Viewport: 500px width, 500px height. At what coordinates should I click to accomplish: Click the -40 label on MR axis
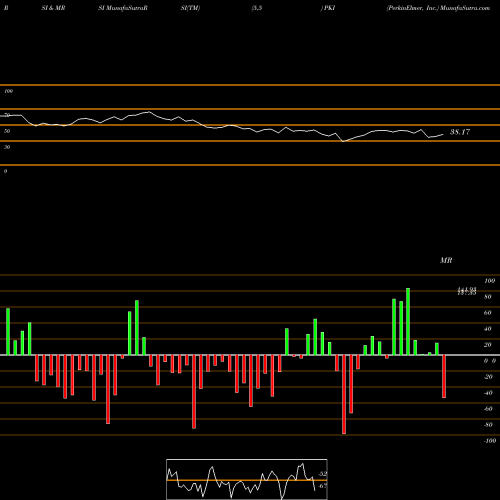[488, 393]
